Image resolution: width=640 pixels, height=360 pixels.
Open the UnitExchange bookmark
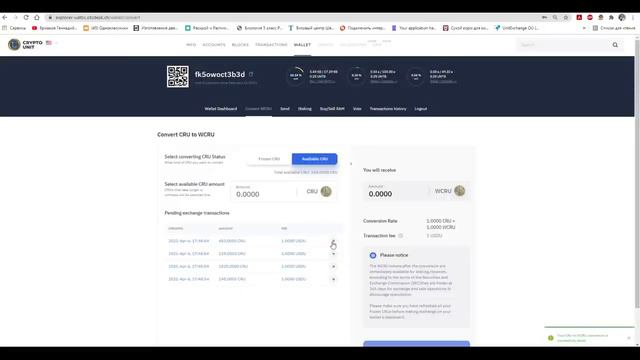pos(517,28)
